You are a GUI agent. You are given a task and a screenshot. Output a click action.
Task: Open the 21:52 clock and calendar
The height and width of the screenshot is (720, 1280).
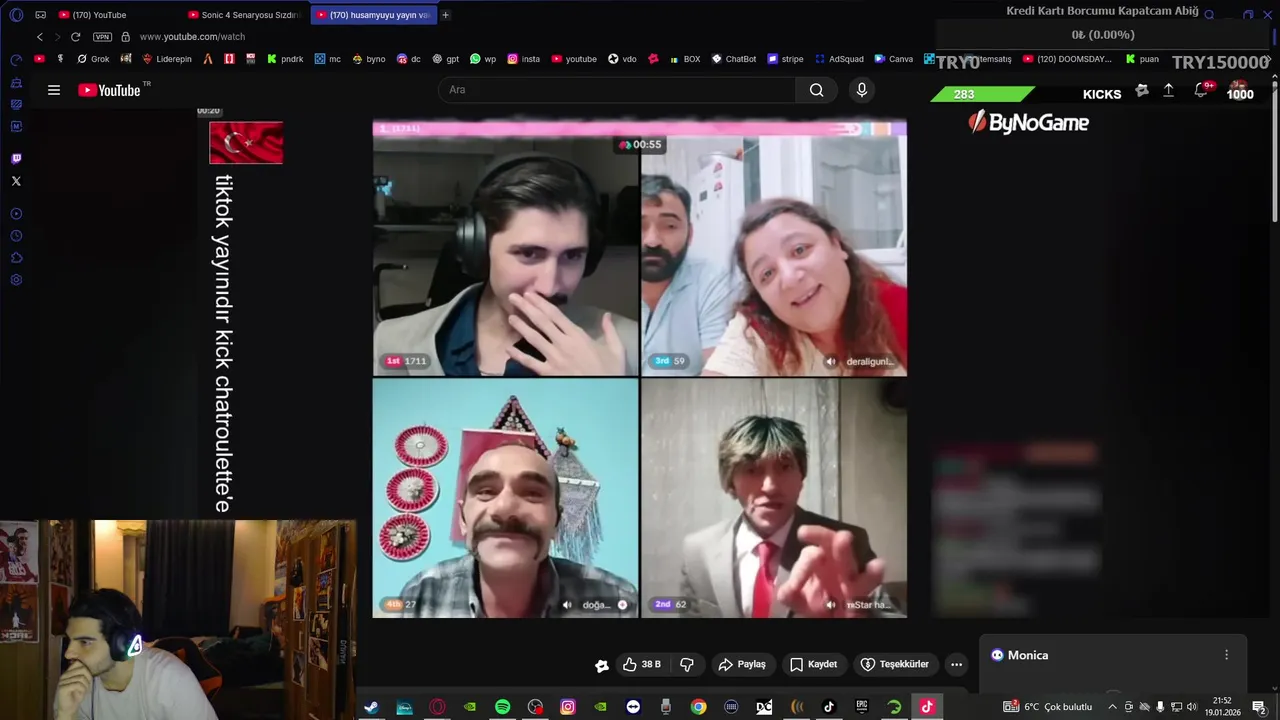[1222, 707]
